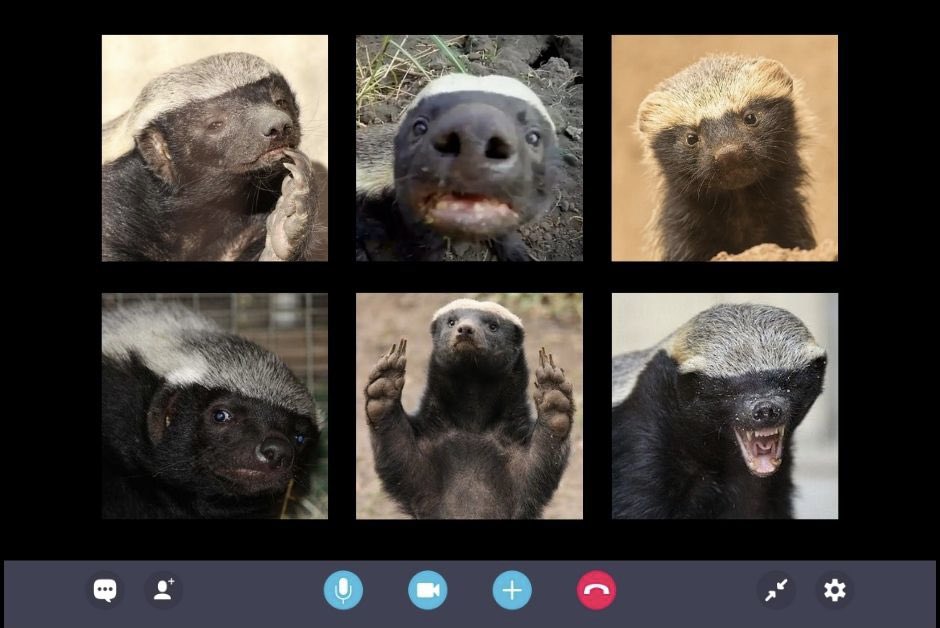Screen dimensions: 940x628
Task: Select video tile of fluffy young badger on tan background
Action: 725,148
